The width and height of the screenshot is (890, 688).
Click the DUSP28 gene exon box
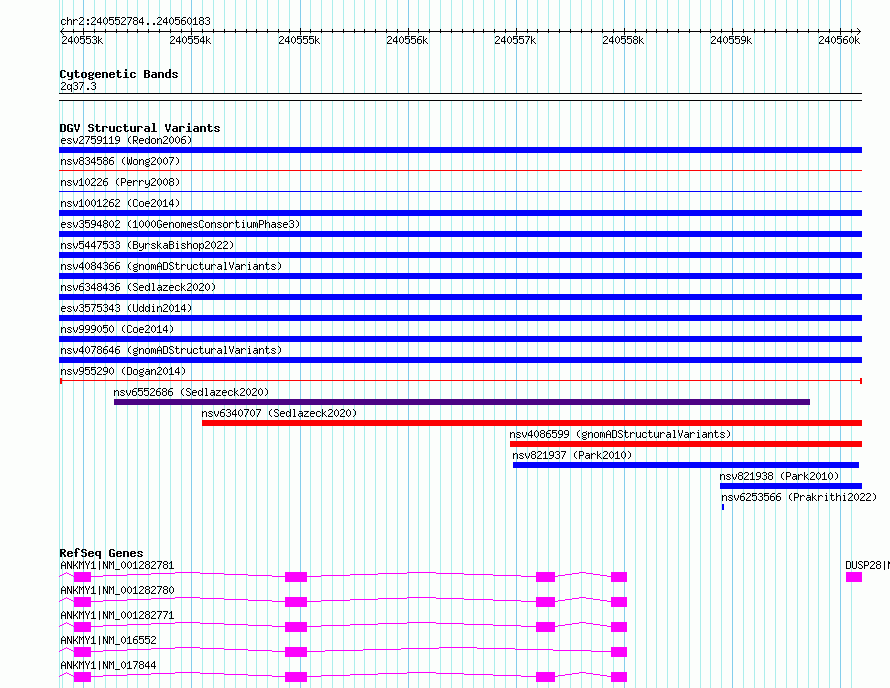point(853,577)
